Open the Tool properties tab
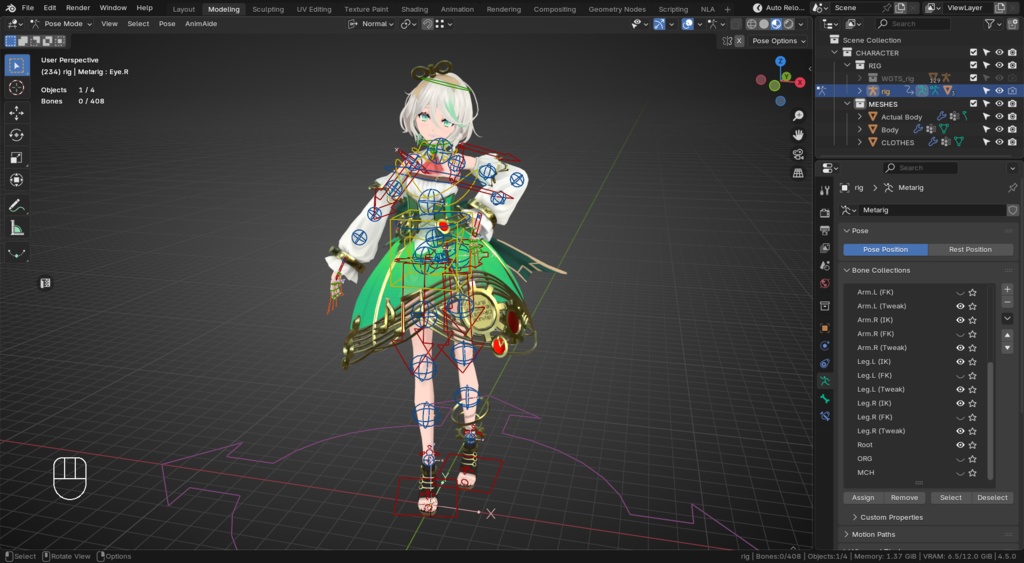The height and width of the screenshot is (563, 1024). pyautogui.click(x=825, y=190)
